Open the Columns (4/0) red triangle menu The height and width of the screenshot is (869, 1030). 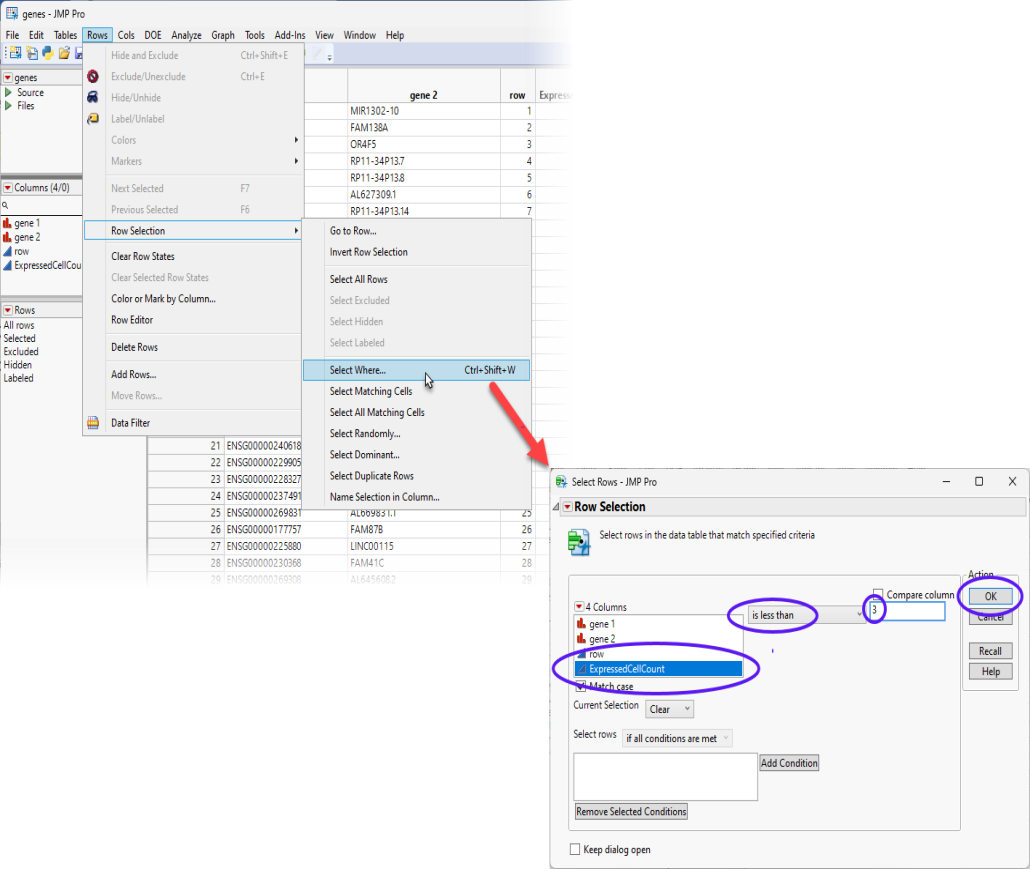8,188
